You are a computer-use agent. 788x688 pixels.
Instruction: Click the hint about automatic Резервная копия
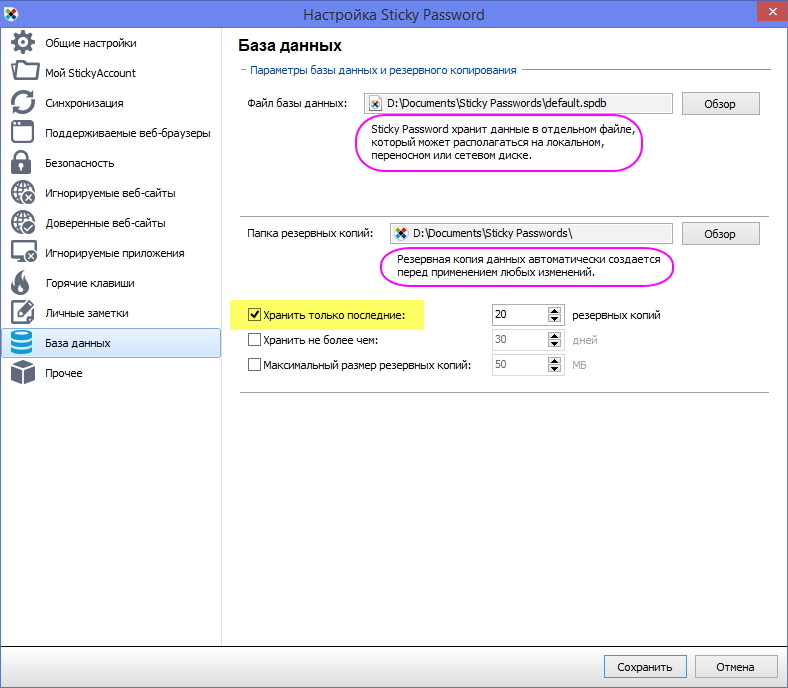[x=528, y=266]
